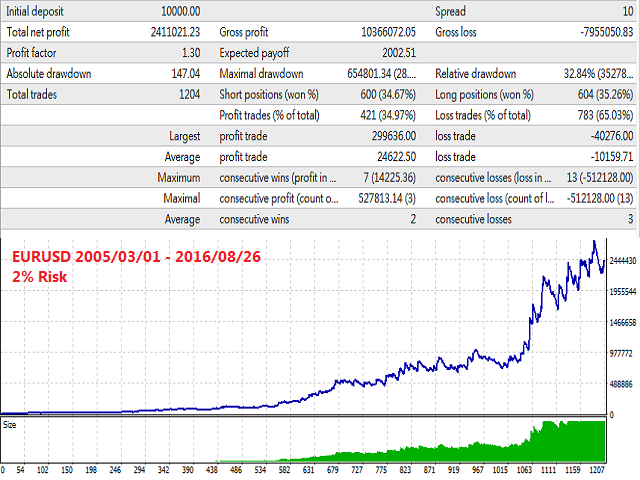Click the Spread label

tap(450, 11)
